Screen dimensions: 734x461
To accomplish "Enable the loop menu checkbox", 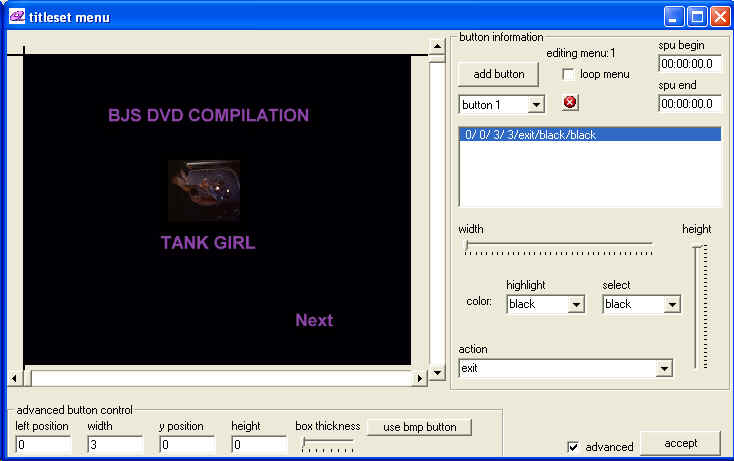I will click(x=568, y=74).
